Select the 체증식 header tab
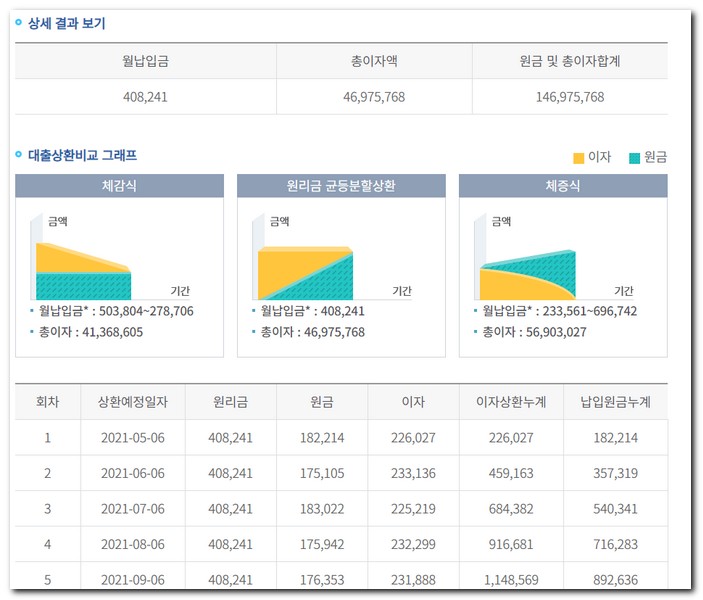Screen dimensions: 703x600 [x=563, y=186]
